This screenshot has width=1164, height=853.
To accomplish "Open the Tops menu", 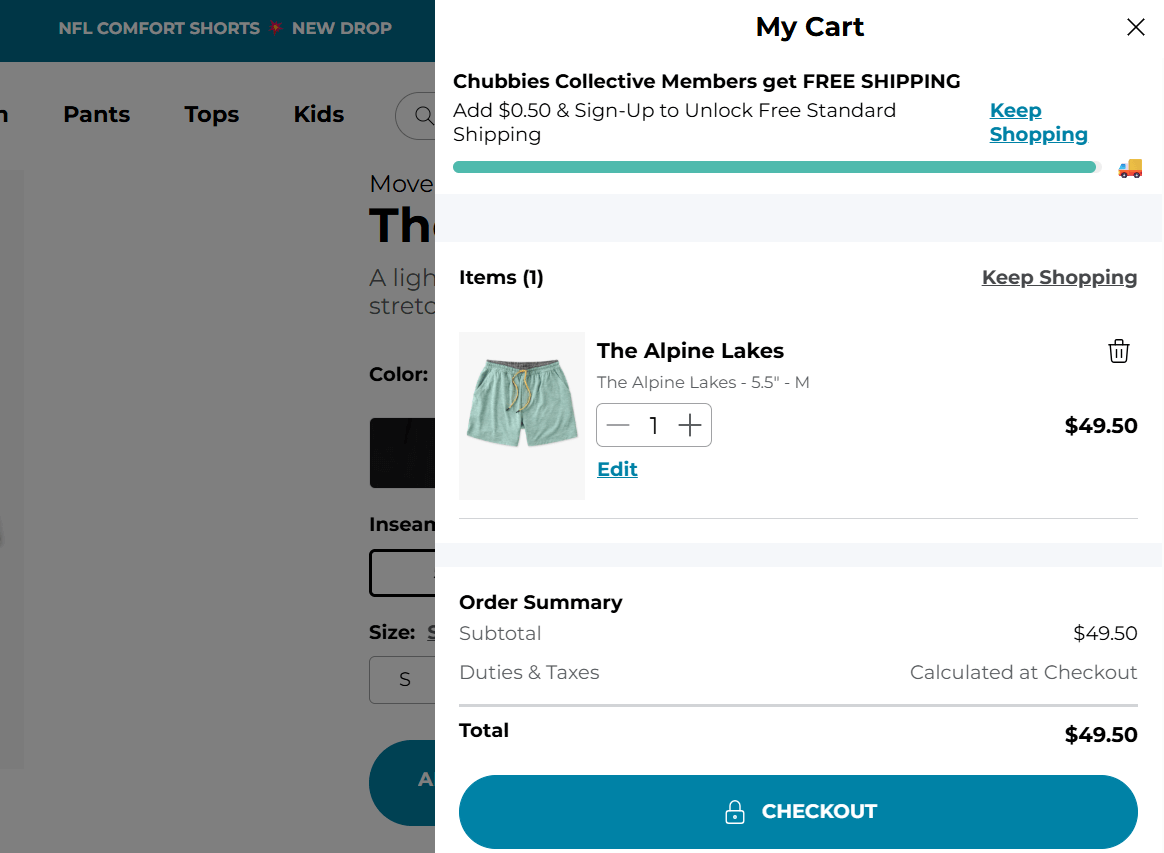I will coord(211,115).
